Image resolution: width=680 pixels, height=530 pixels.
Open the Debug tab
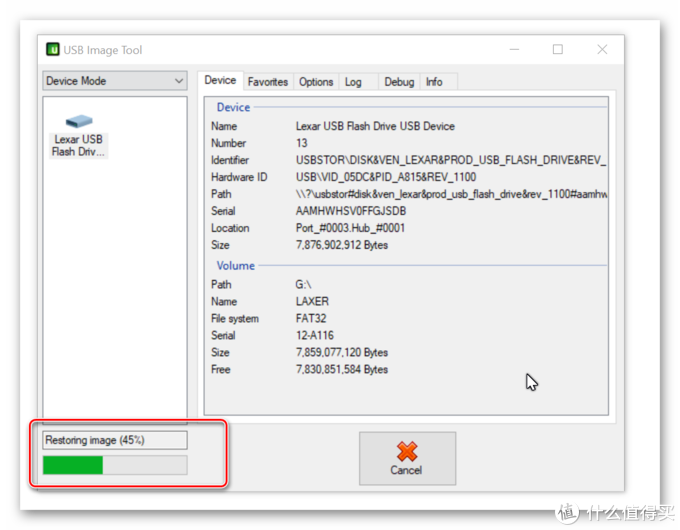click(399, 82)
